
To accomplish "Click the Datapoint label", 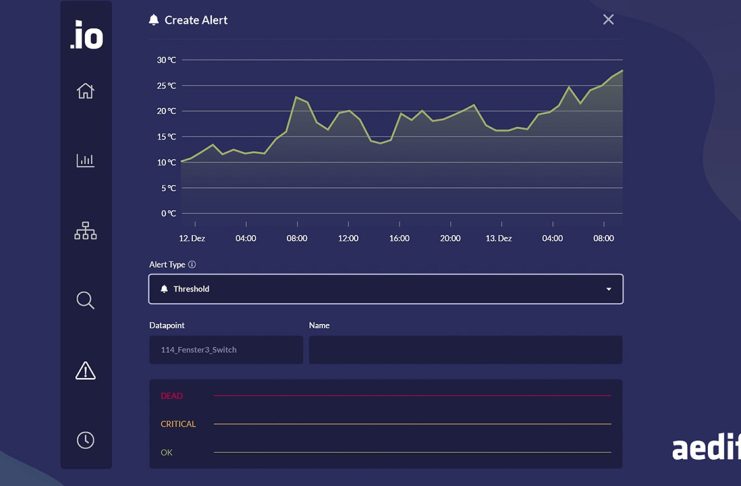I will tap(167, 325).
